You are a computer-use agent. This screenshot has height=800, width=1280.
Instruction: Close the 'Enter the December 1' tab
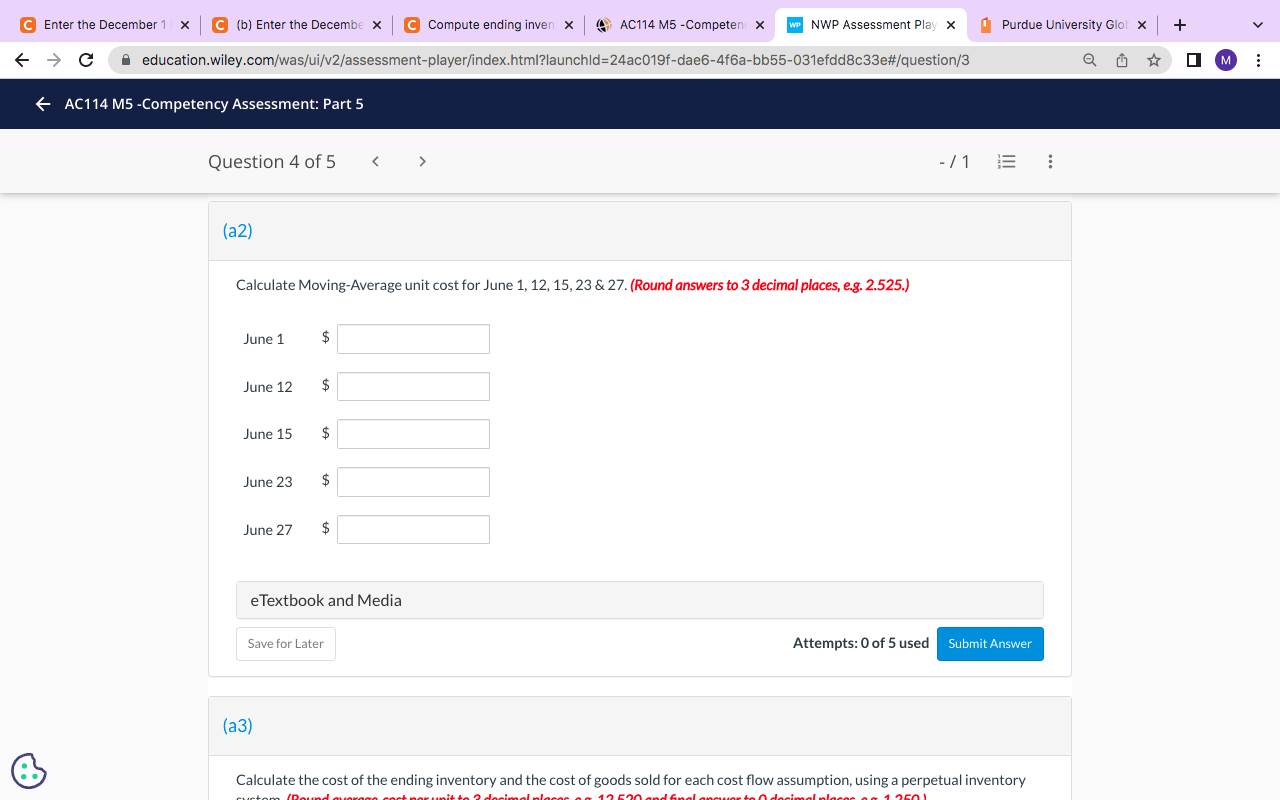pyautogui.click(x=185, y=25)
